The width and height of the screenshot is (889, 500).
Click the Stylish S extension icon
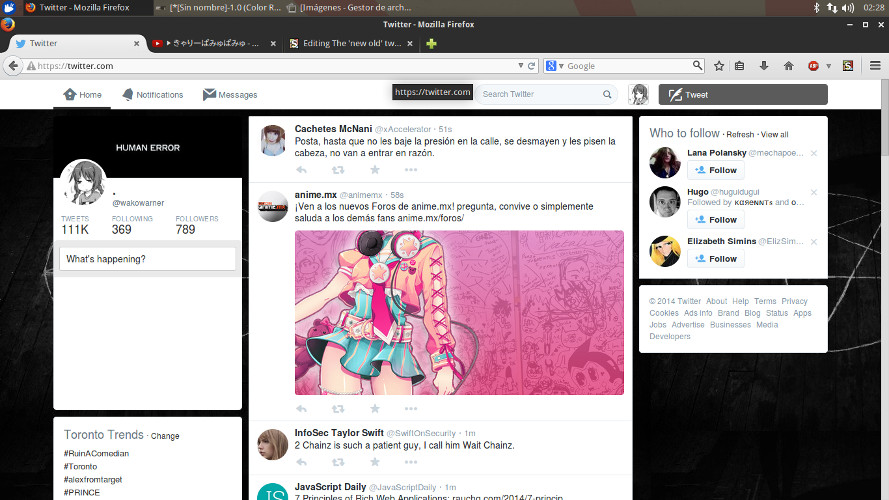click(x=848, y=66)
